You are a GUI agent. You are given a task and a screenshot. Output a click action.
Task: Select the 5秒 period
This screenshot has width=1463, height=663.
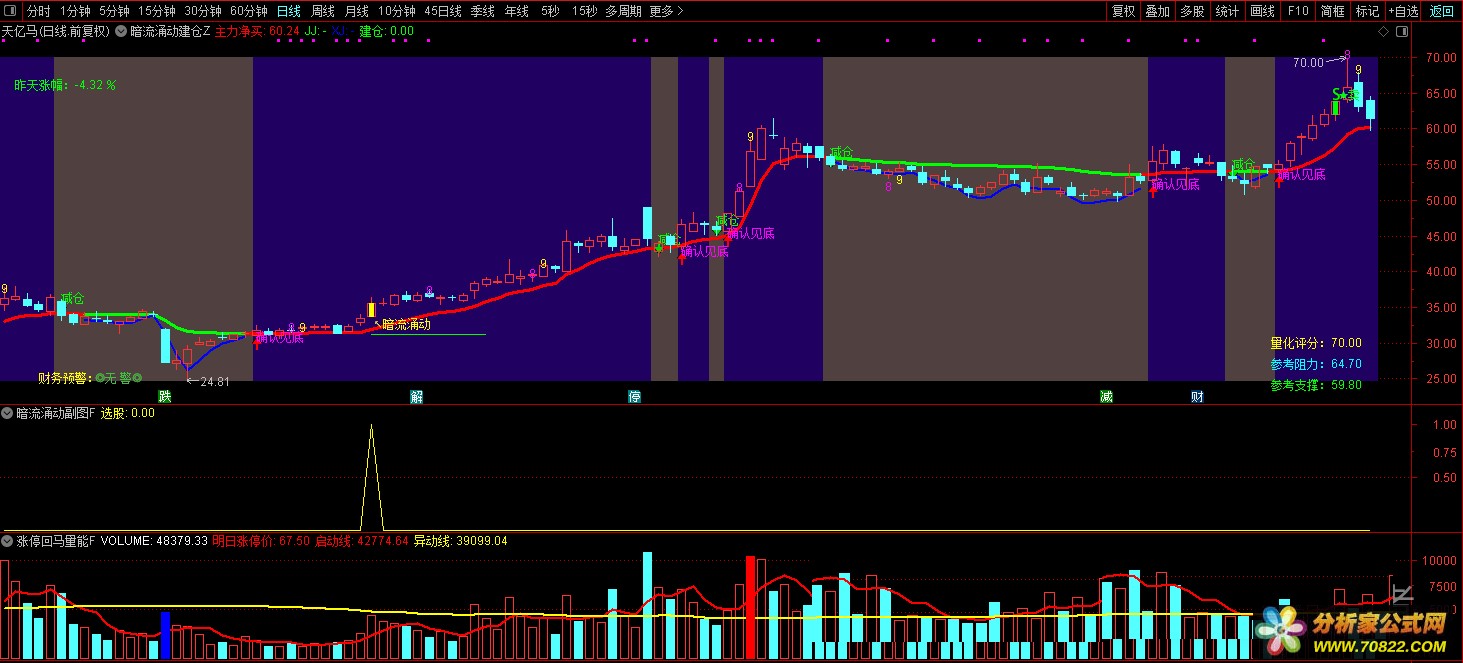coord(550,11)
